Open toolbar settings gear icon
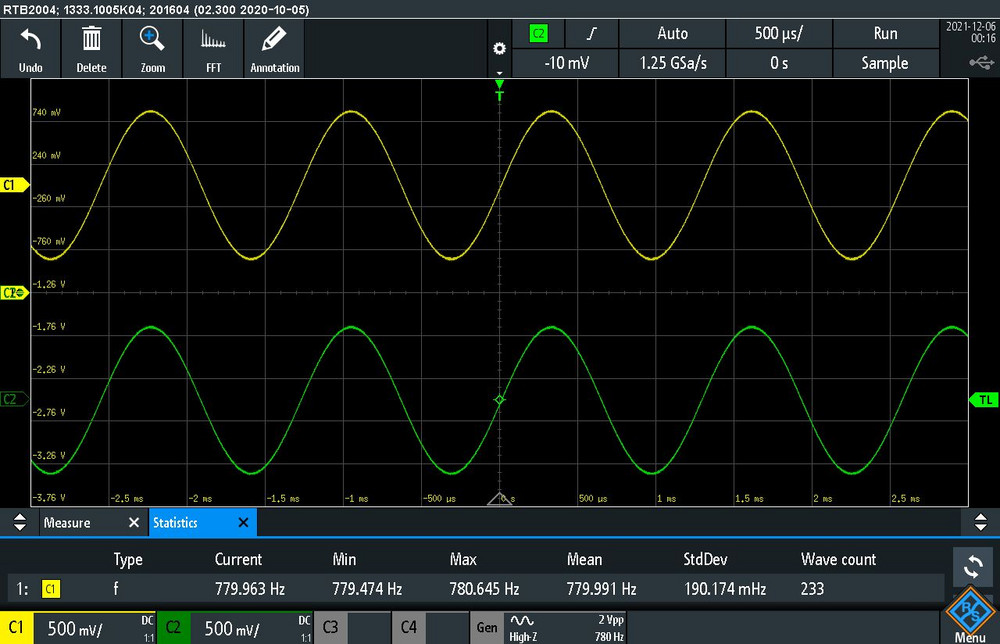The width and height of the screenshot is (1000, 644). coord(499,48)
